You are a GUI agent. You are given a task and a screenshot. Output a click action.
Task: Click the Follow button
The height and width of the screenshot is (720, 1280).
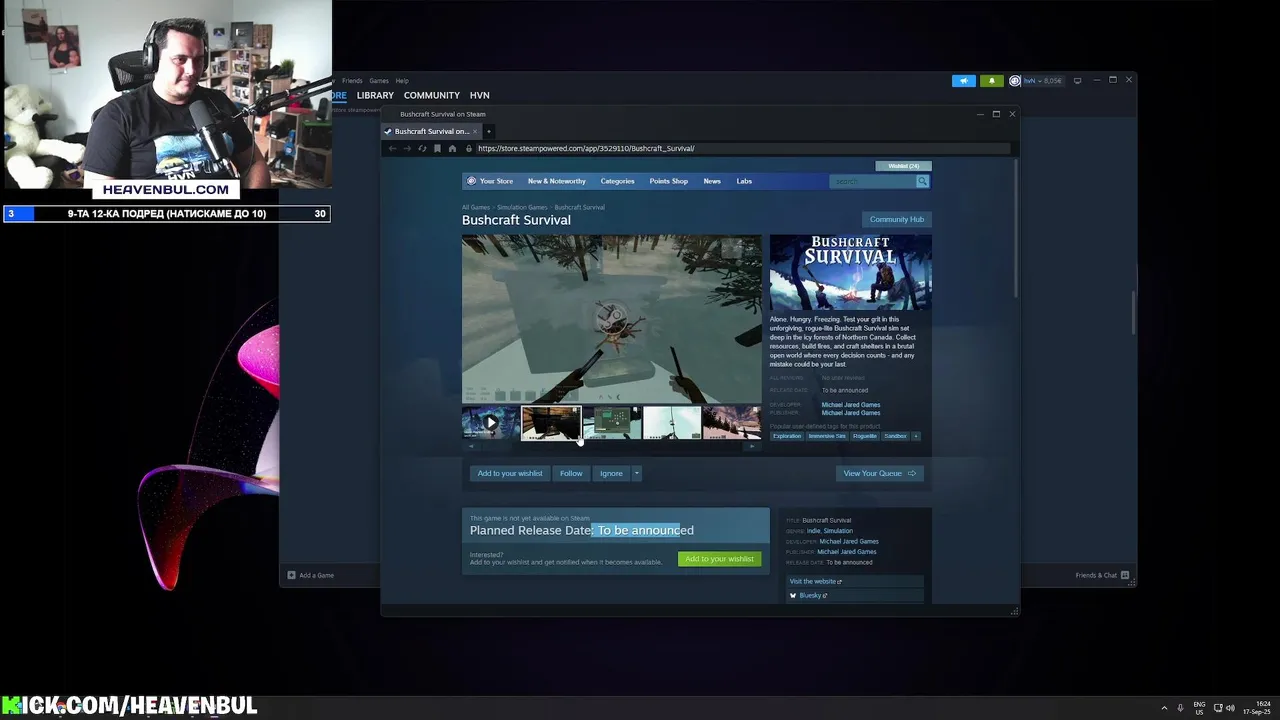click(571, 473)
